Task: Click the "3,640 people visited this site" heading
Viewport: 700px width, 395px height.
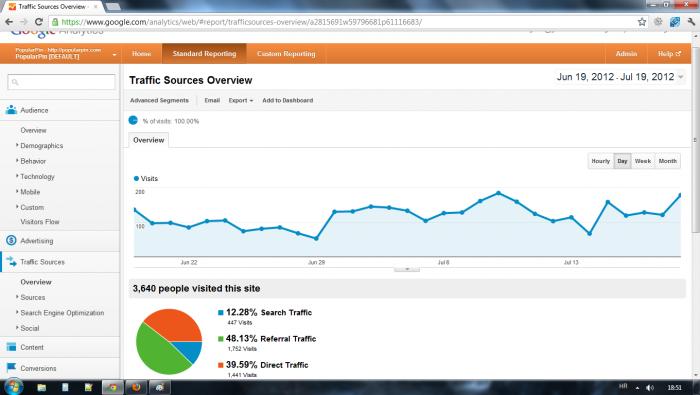Action: pos(196,289)
